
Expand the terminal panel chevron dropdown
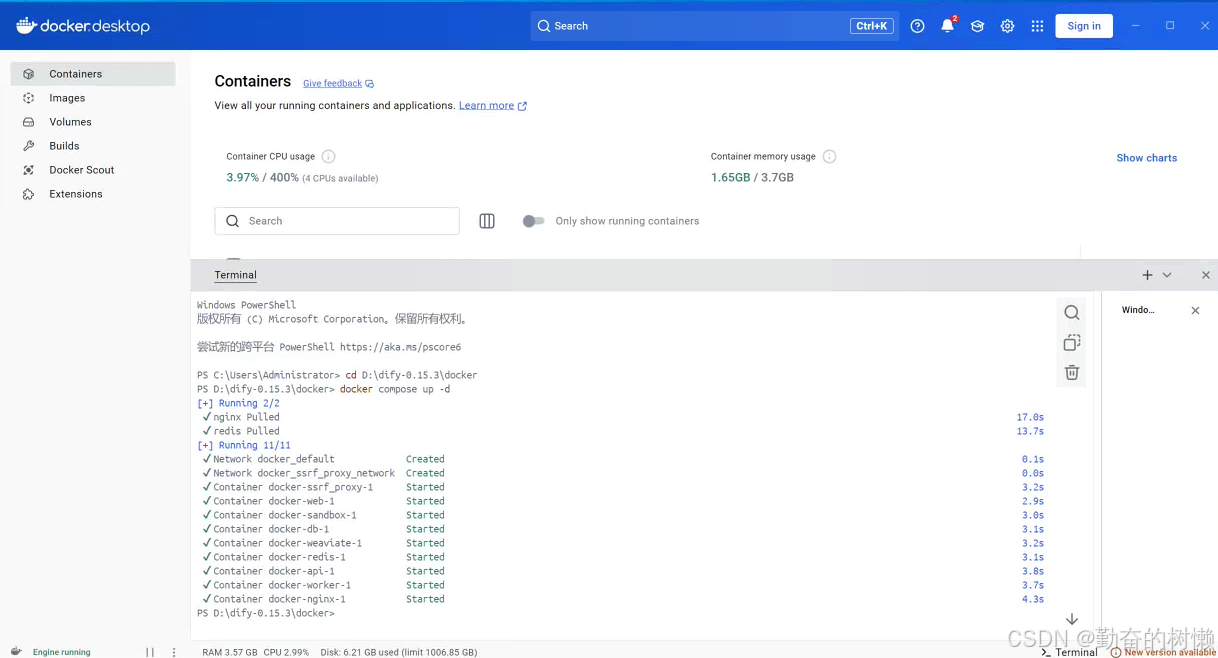tap(1167, 275)
